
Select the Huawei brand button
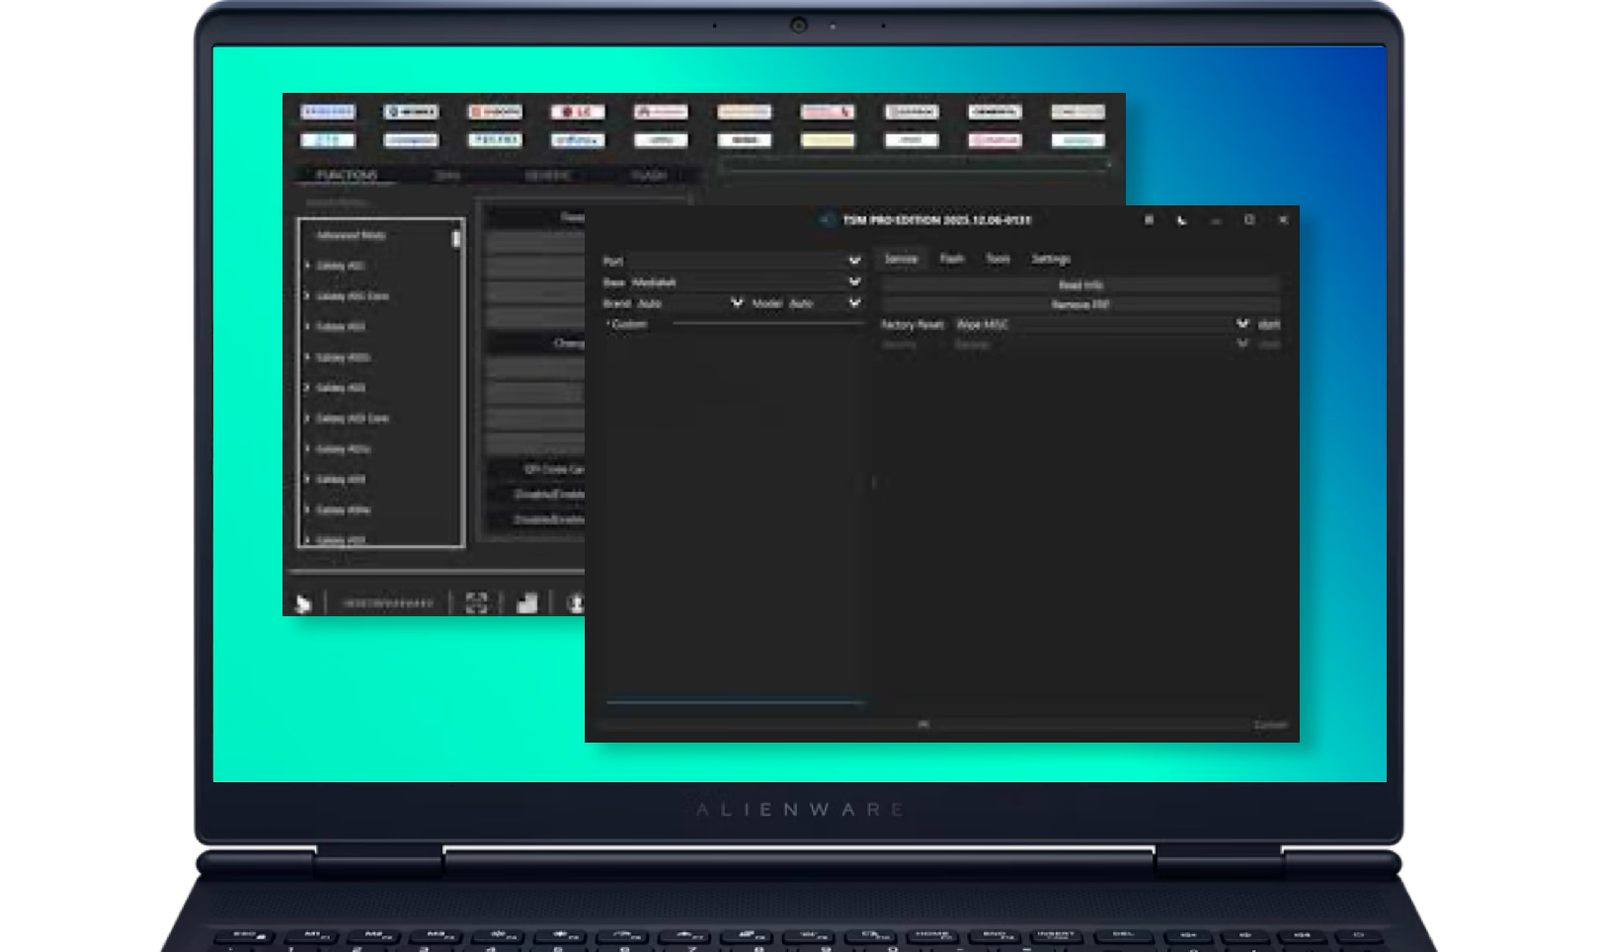point(661,112)
